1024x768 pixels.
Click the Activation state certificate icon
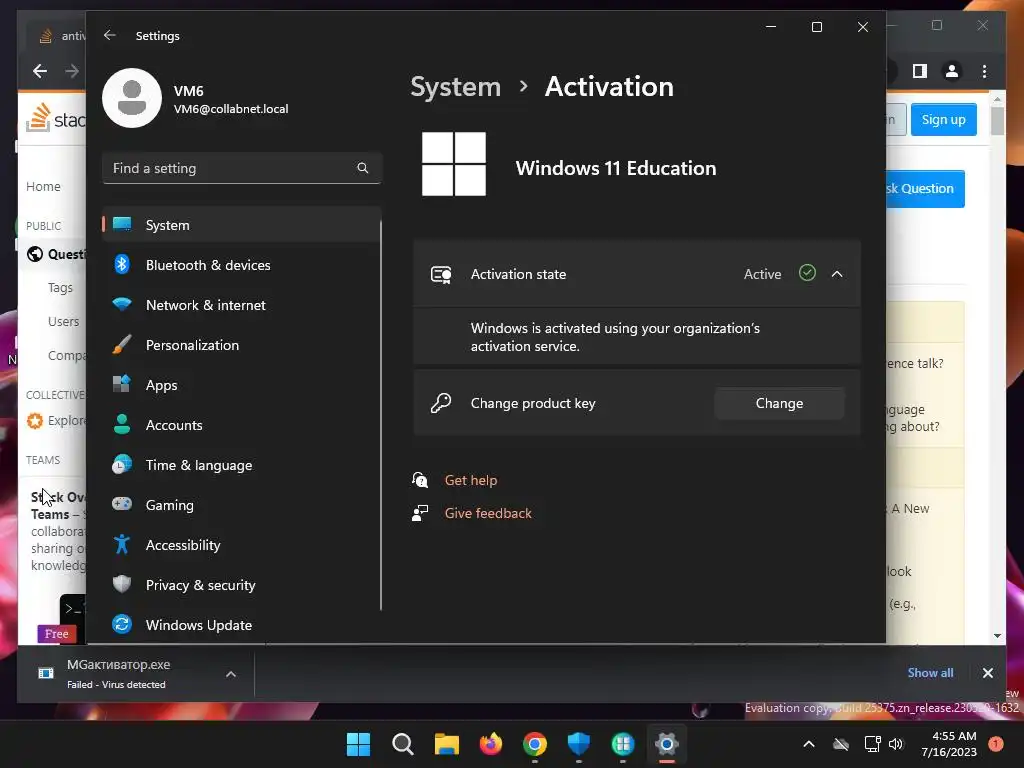point(441,274)
